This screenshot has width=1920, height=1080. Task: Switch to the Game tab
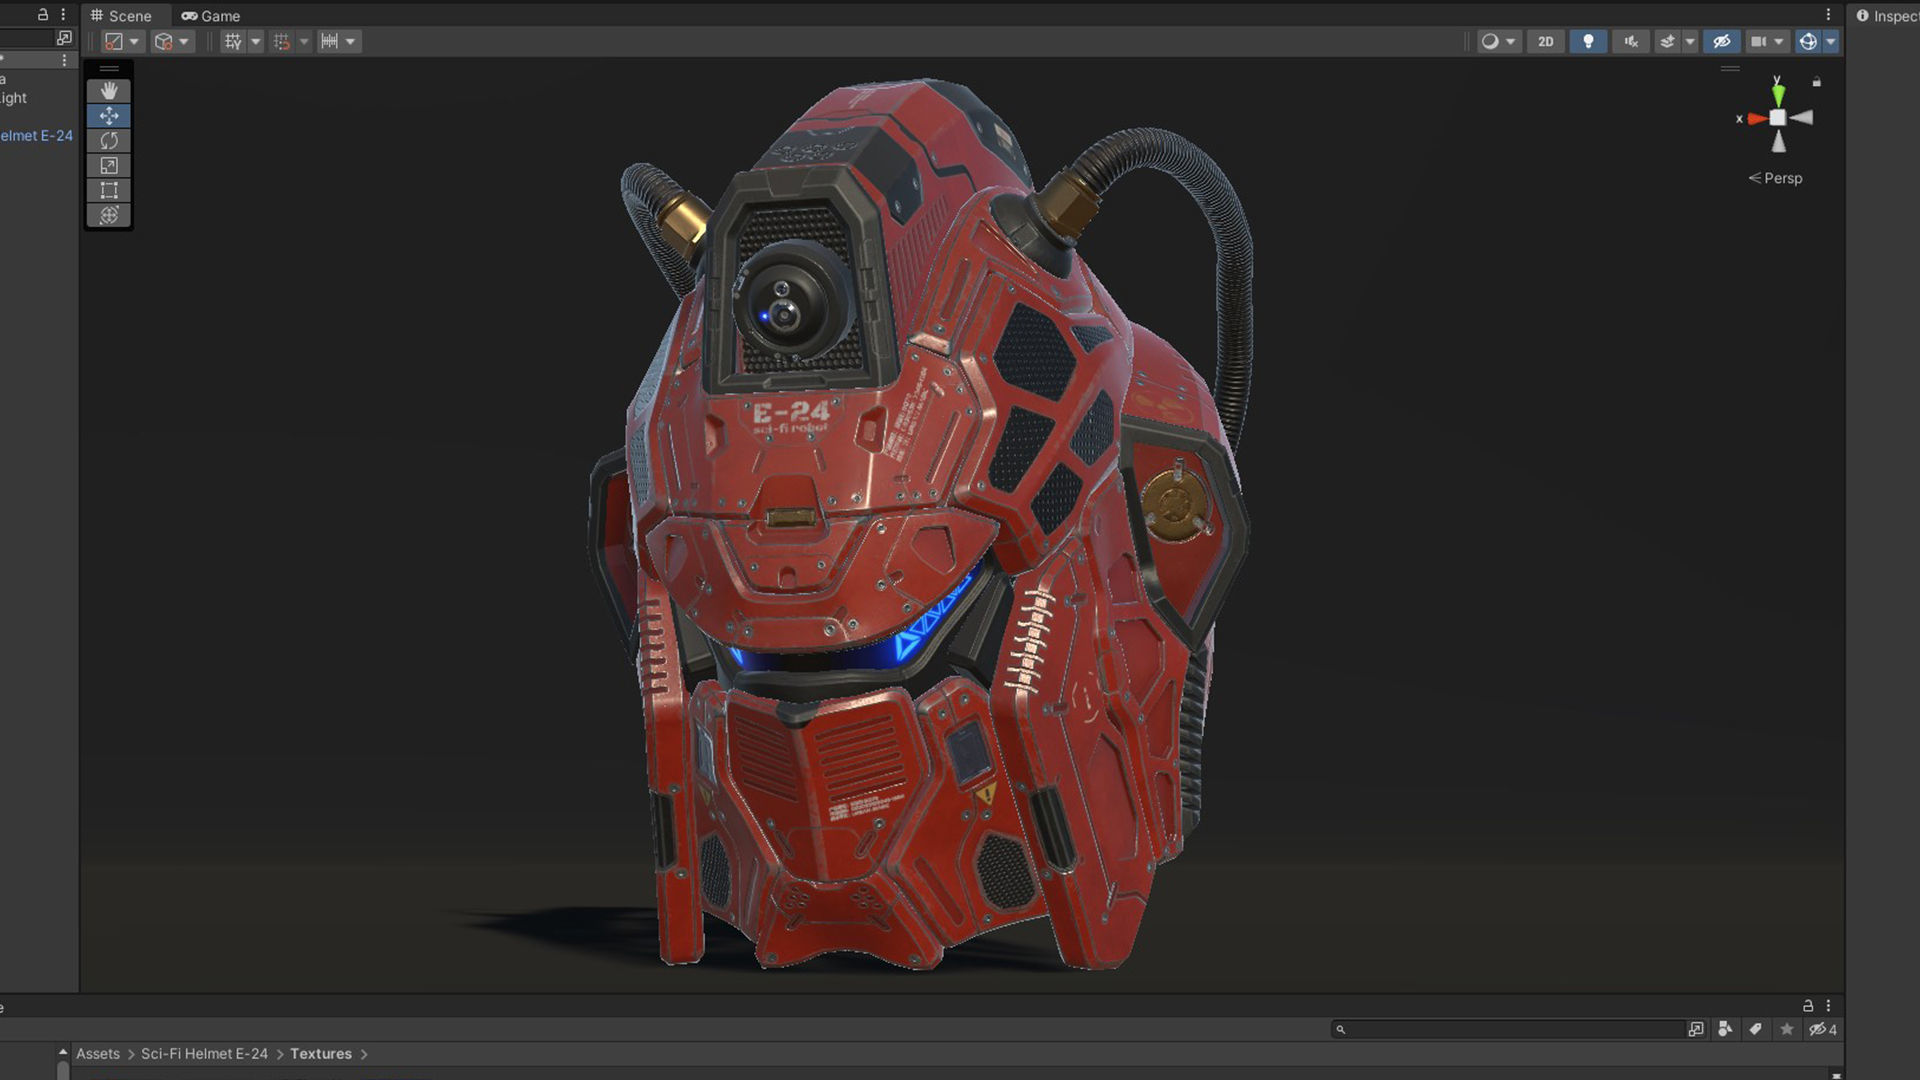click(x=211, y=16)
